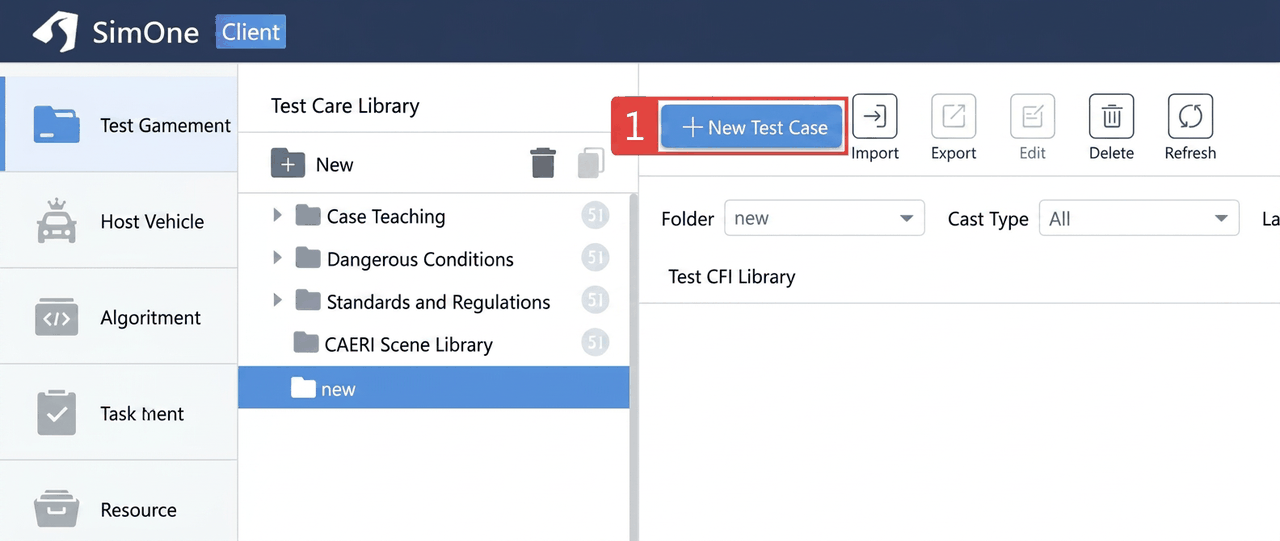The height and width of the screenshot is (541, 1280).
Task: Switch to the Algoritment section
Action: tap(119, 317)
